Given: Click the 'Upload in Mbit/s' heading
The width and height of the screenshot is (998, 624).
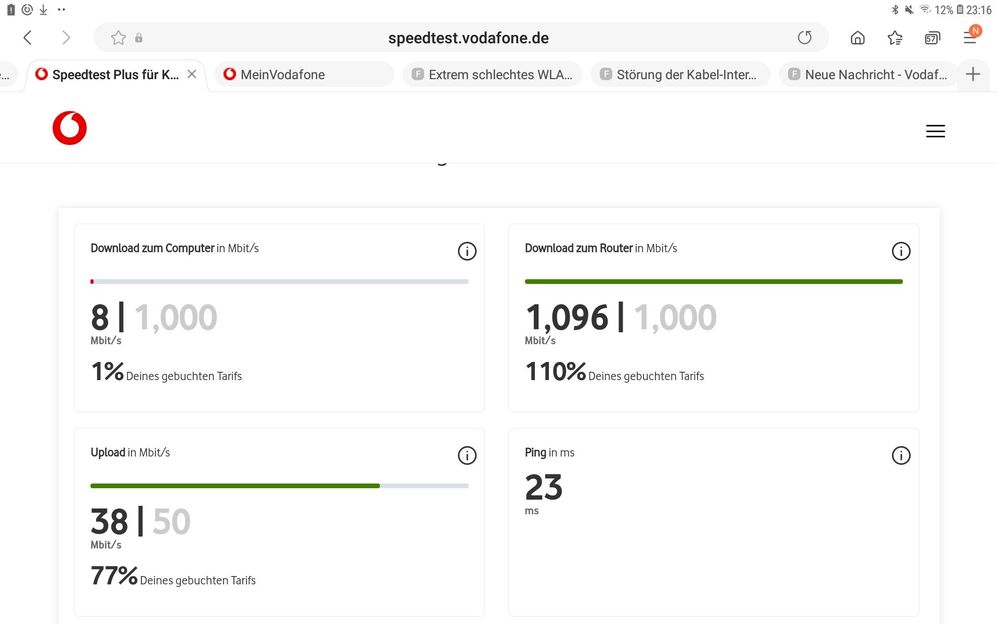Looking at the screenshot, I should pos(130,453).
